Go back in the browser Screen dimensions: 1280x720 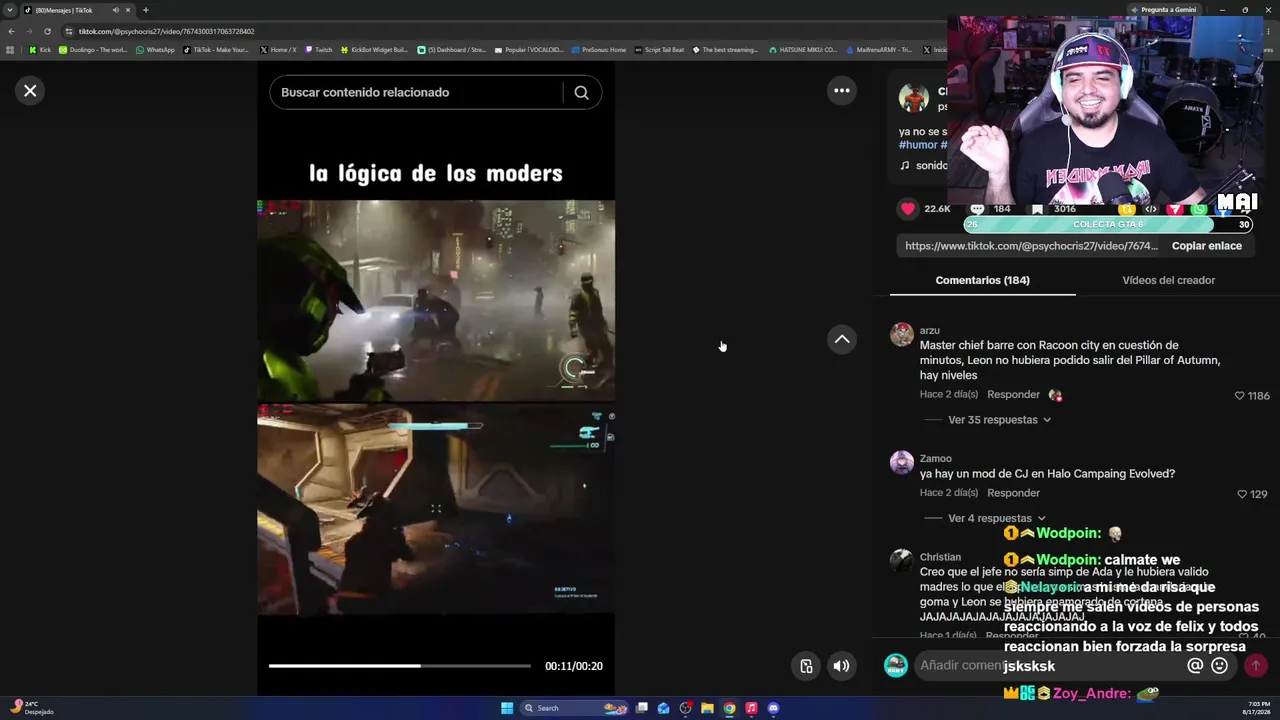point(11,31)
